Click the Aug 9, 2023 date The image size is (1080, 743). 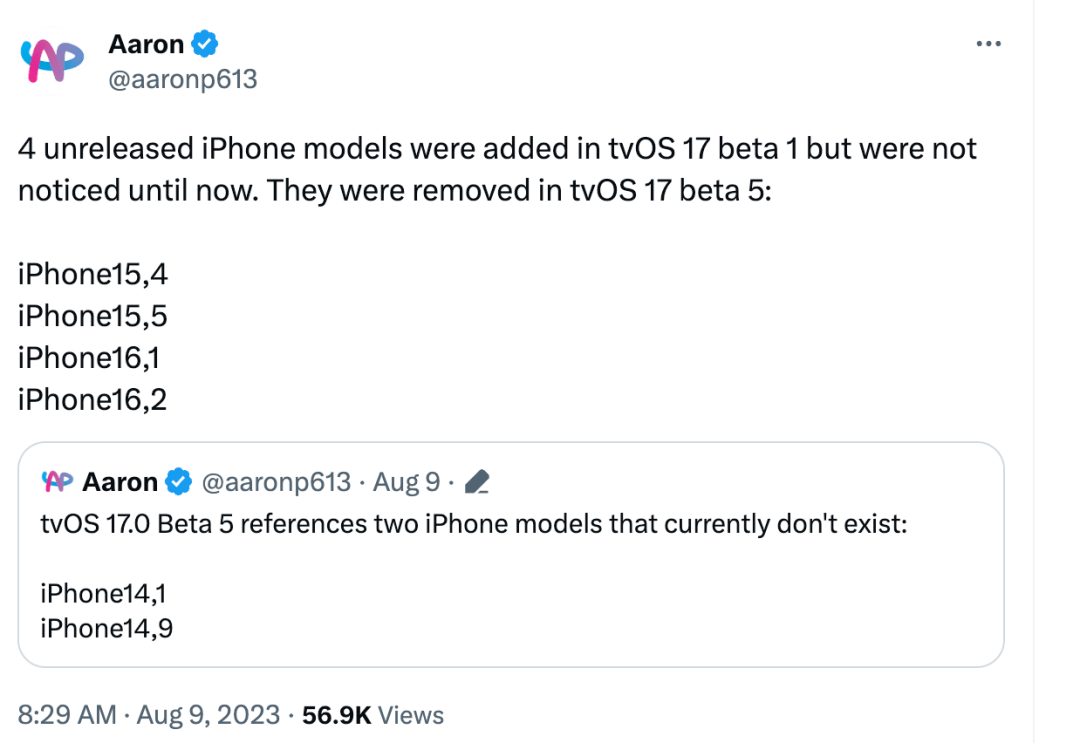[208, 715]
